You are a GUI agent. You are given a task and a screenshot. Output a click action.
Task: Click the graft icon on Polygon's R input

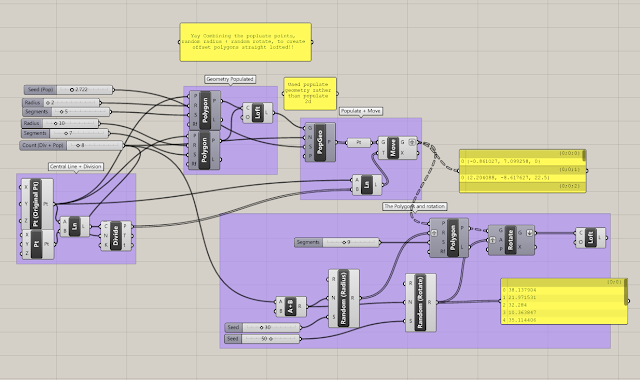pyautogui.click(x=435, y=233)
